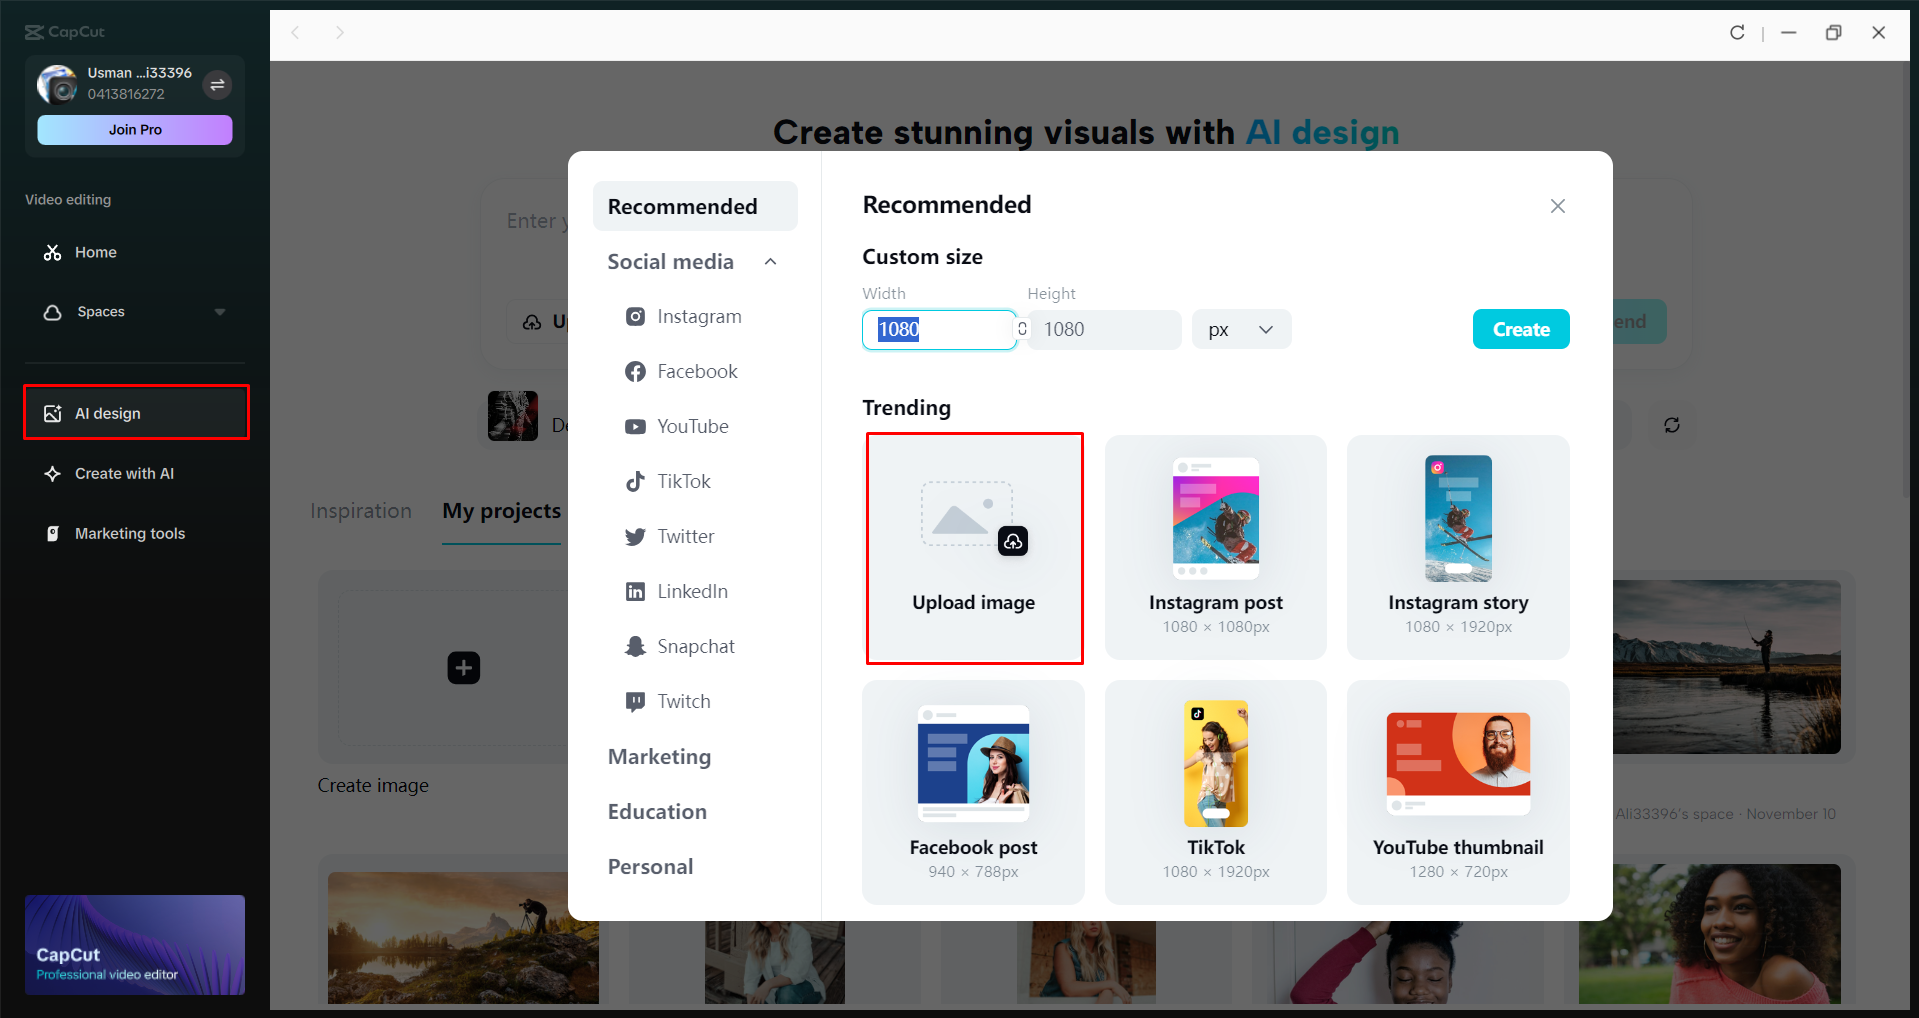Screen dimensions: 1919x1018
Task: Choose YouTube from the social media list
Action: (x=692, y=426)
